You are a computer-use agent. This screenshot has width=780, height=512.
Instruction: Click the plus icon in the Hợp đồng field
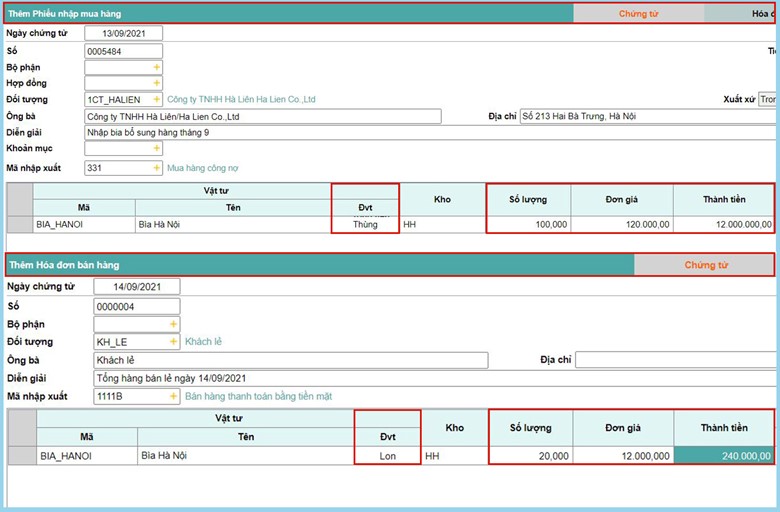156,83
